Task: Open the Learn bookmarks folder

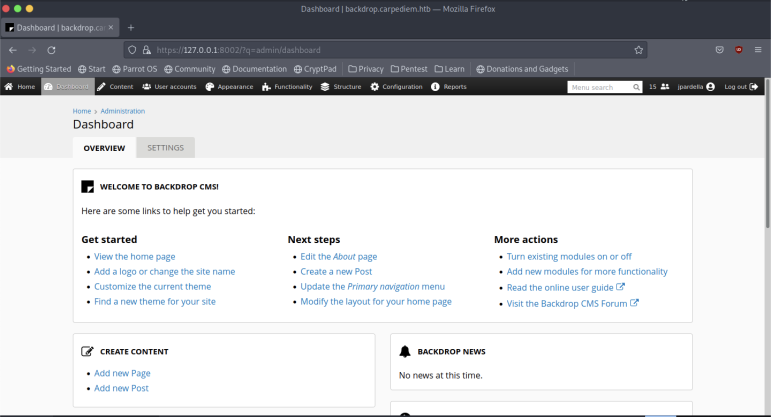Action: (449, 69)
